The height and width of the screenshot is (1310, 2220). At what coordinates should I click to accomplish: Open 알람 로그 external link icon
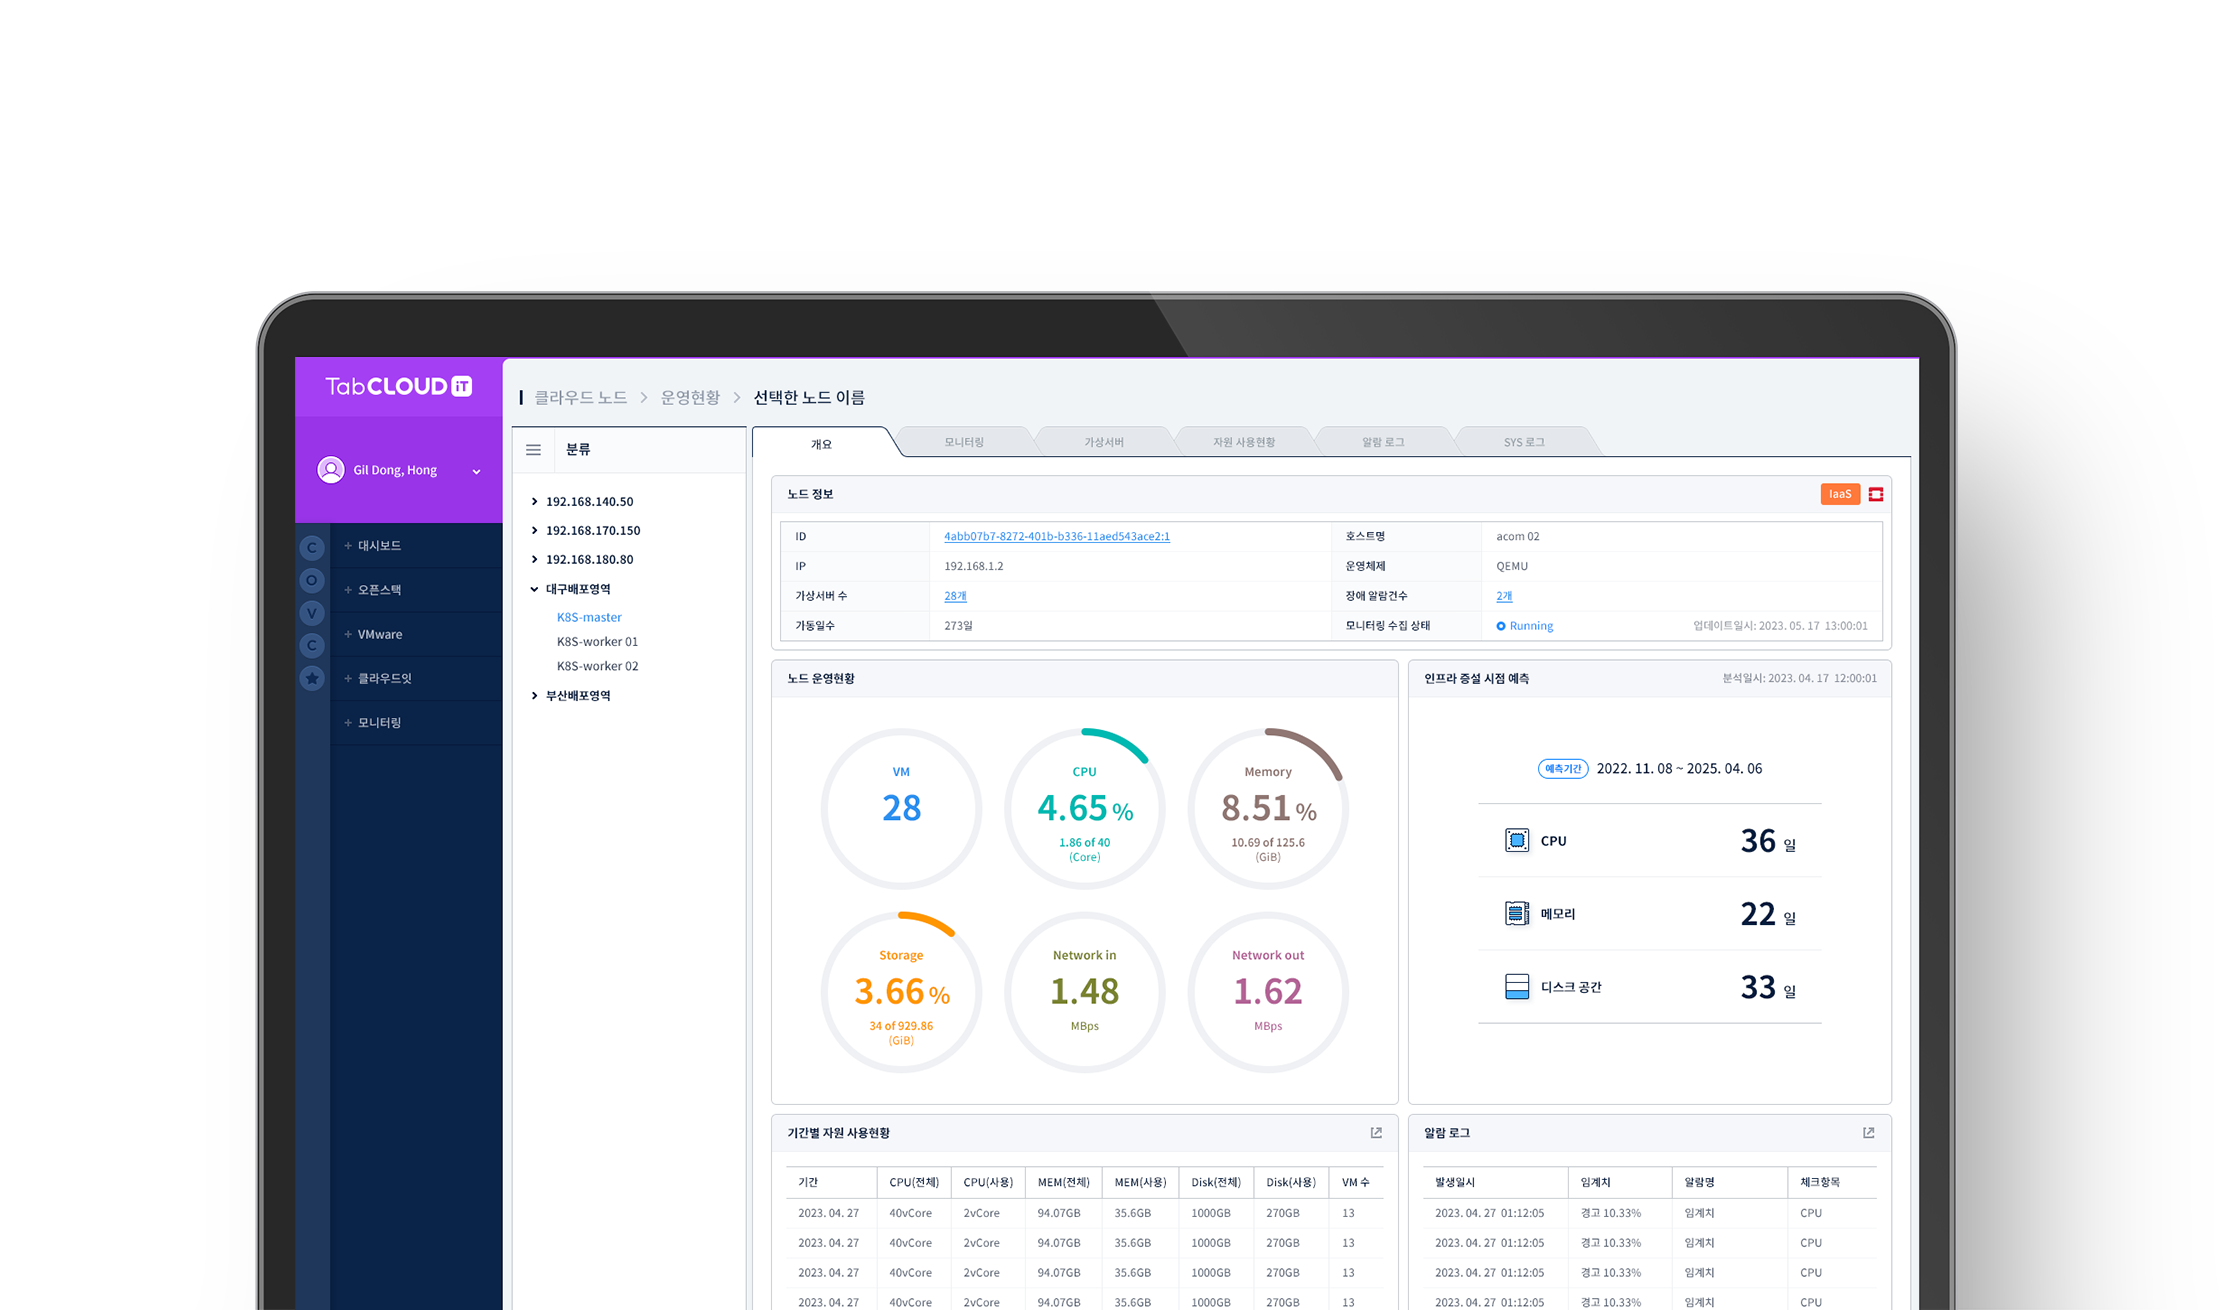click(x=1868, y=1133)
